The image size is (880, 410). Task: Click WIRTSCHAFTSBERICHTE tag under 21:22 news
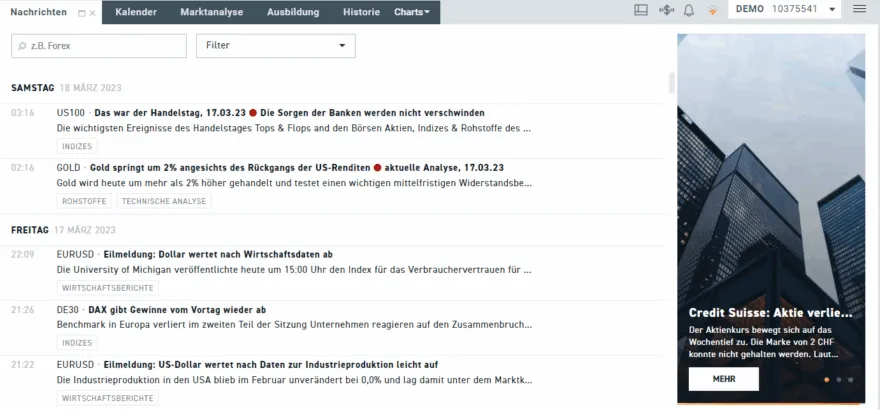108,398
